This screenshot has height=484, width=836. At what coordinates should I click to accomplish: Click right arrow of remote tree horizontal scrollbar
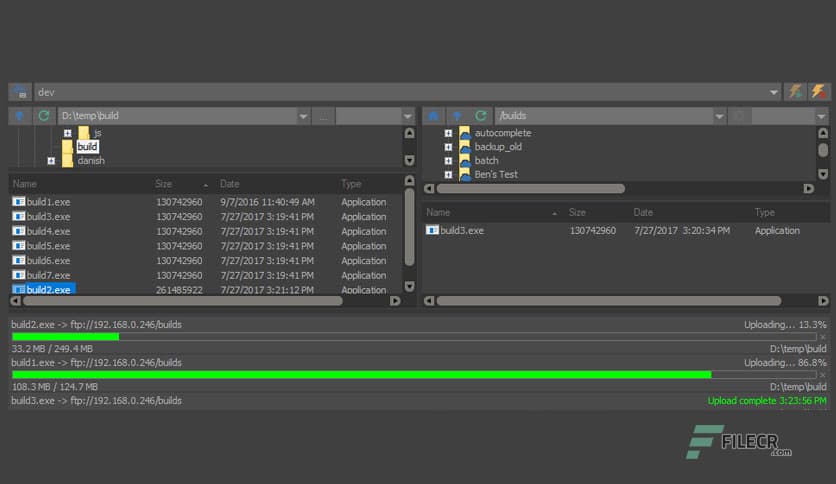pyautogui.click(x=809, y=188)
